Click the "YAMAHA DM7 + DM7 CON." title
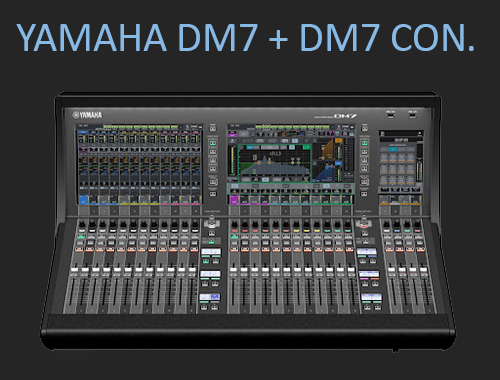This screenshot has width=500, height=380. tap(246, 37)
